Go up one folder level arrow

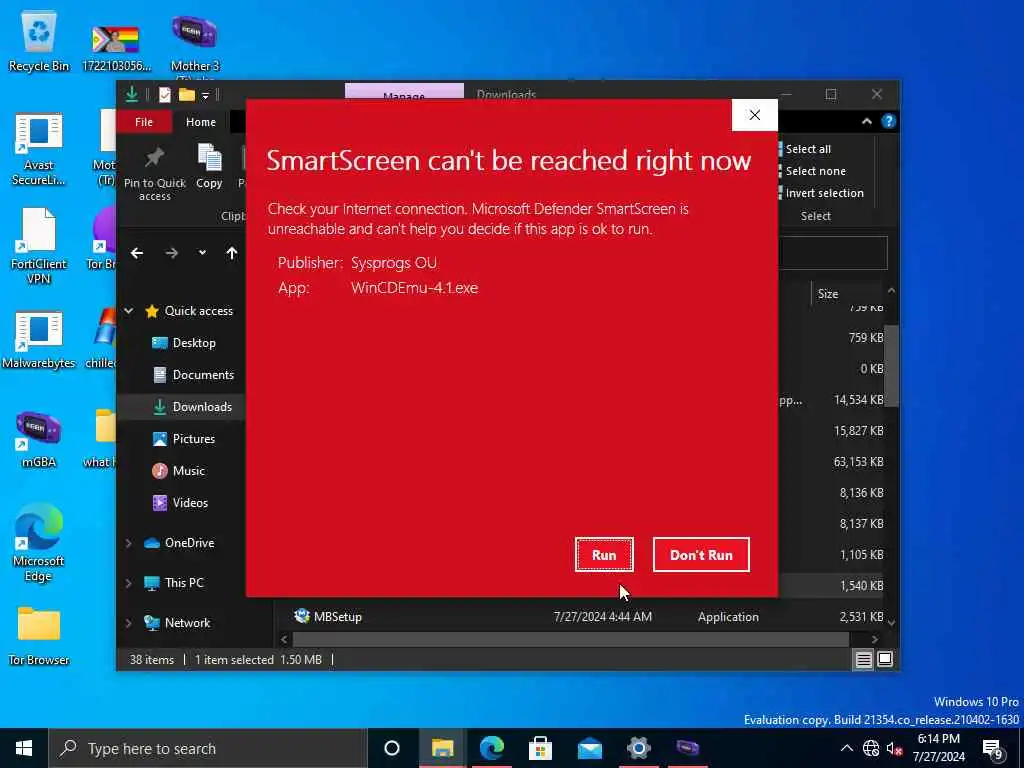point(232,253)
